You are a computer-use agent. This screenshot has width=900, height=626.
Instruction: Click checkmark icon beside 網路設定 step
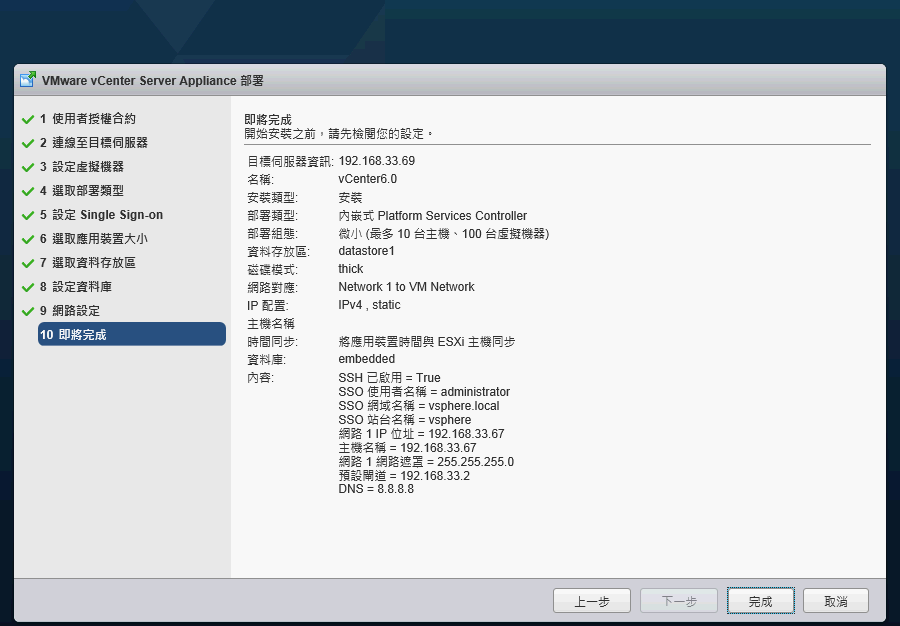tap(28, 312)
